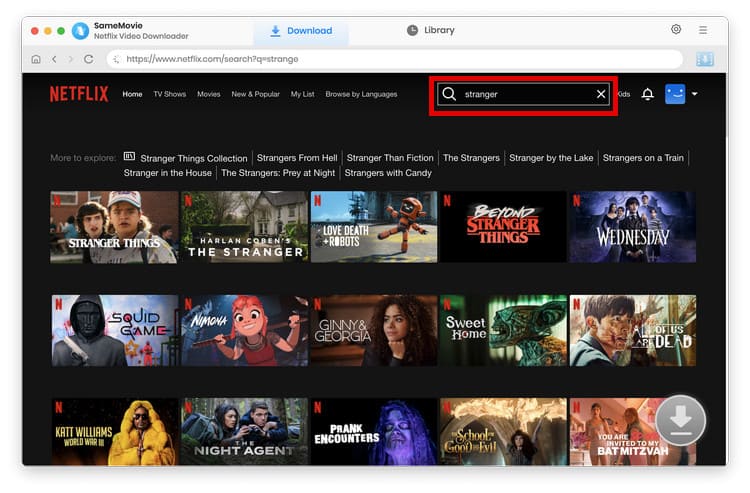This screenshot has height=493, width=750.
Task: Open Strangers From Hell link
Action: point(297,158)
